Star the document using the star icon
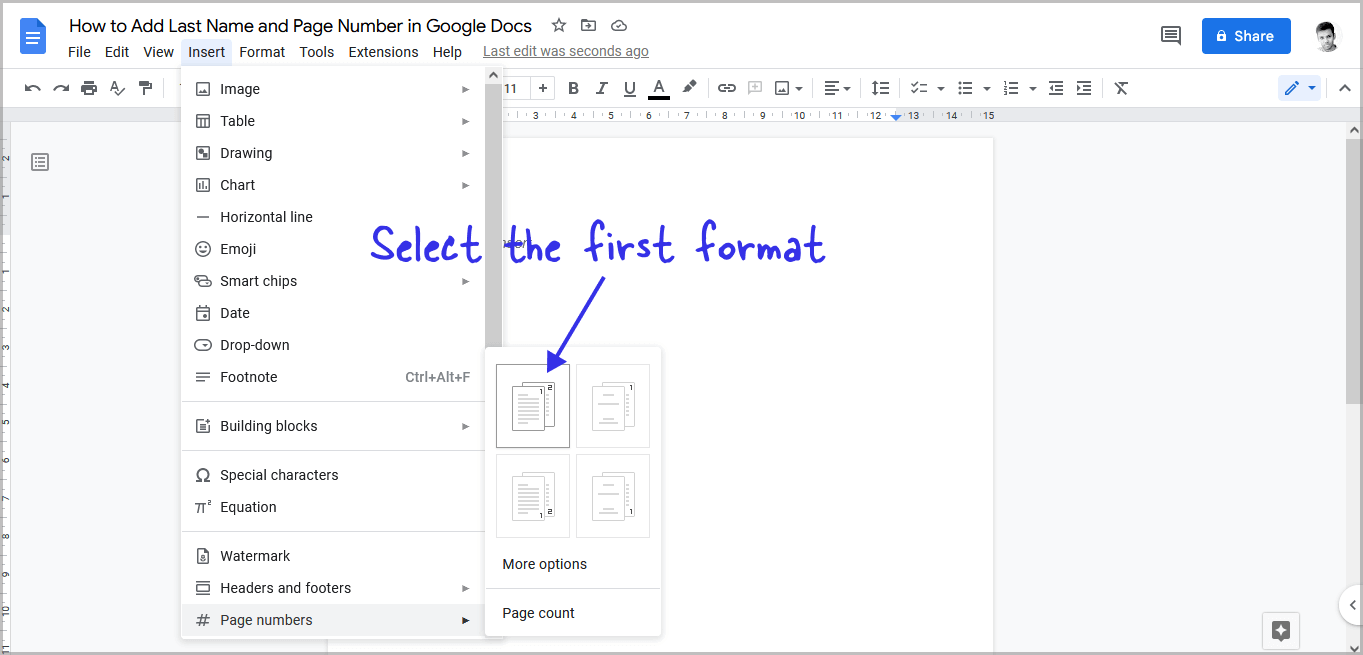The image size is (1363, 655). coord(558,25)
